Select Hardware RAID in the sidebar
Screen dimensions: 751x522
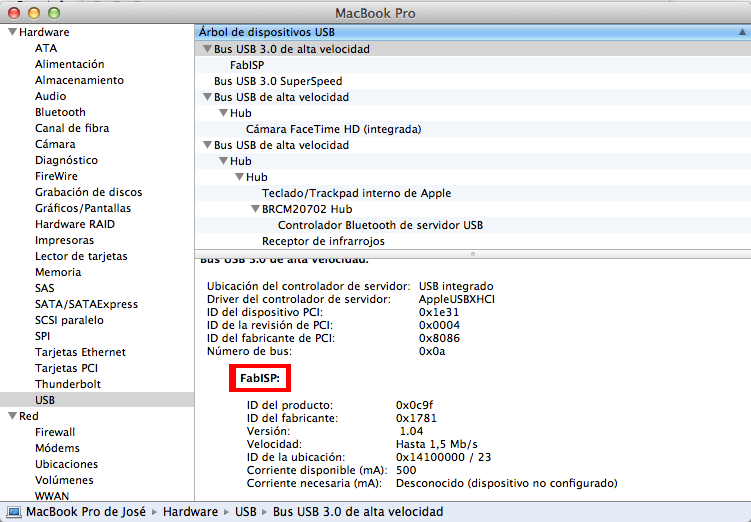pyautogui.click(x=75, y=224)
